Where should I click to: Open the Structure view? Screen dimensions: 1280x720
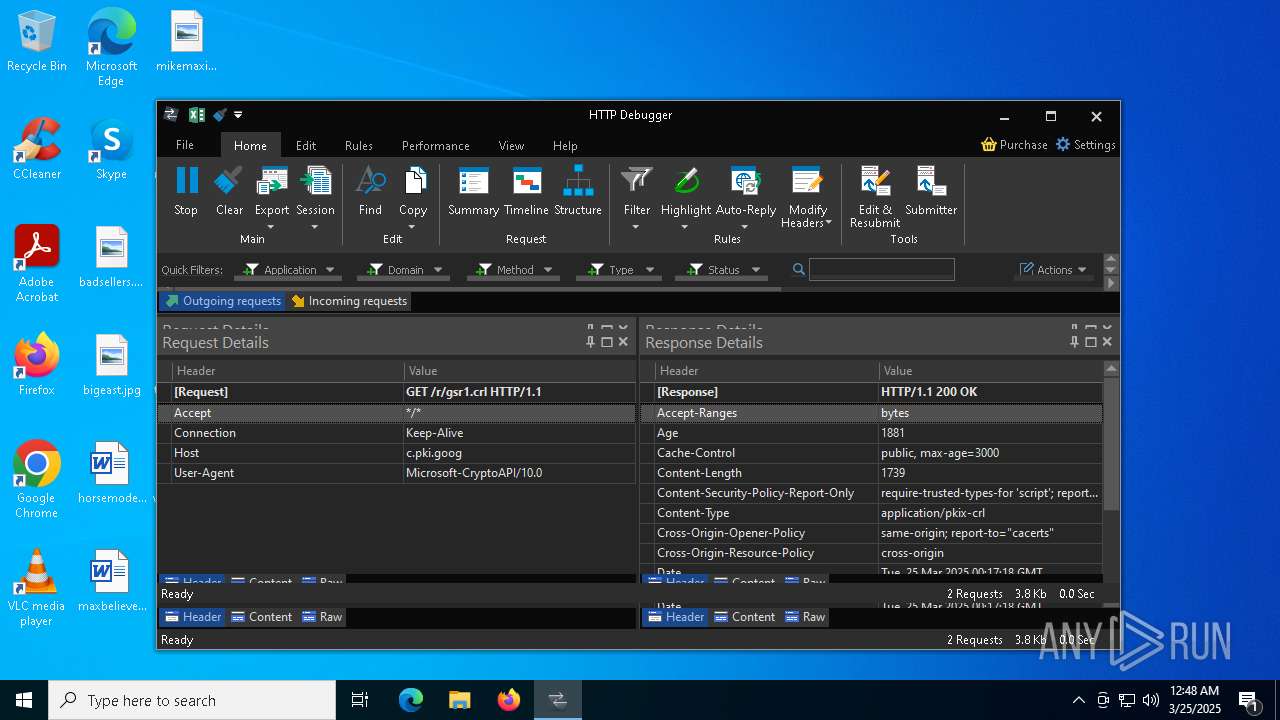(578, 191)
